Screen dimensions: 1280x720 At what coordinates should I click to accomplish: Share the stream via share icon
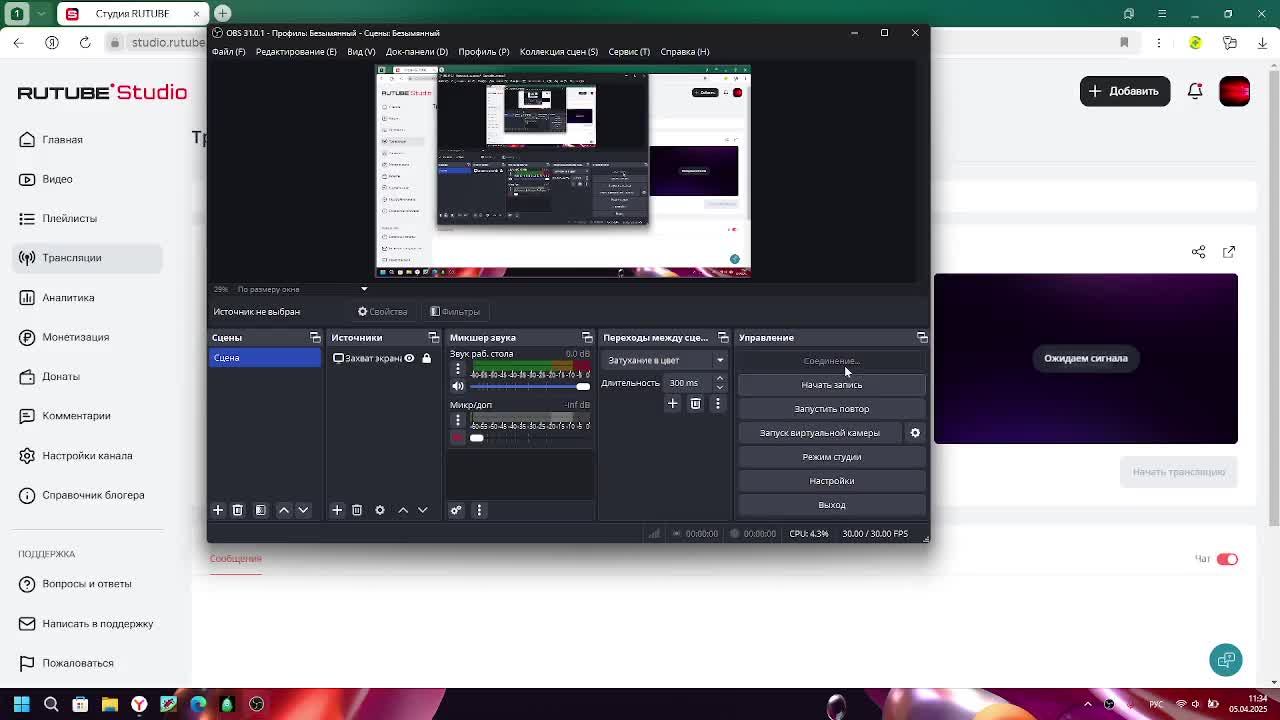(x=1199, y=252)
